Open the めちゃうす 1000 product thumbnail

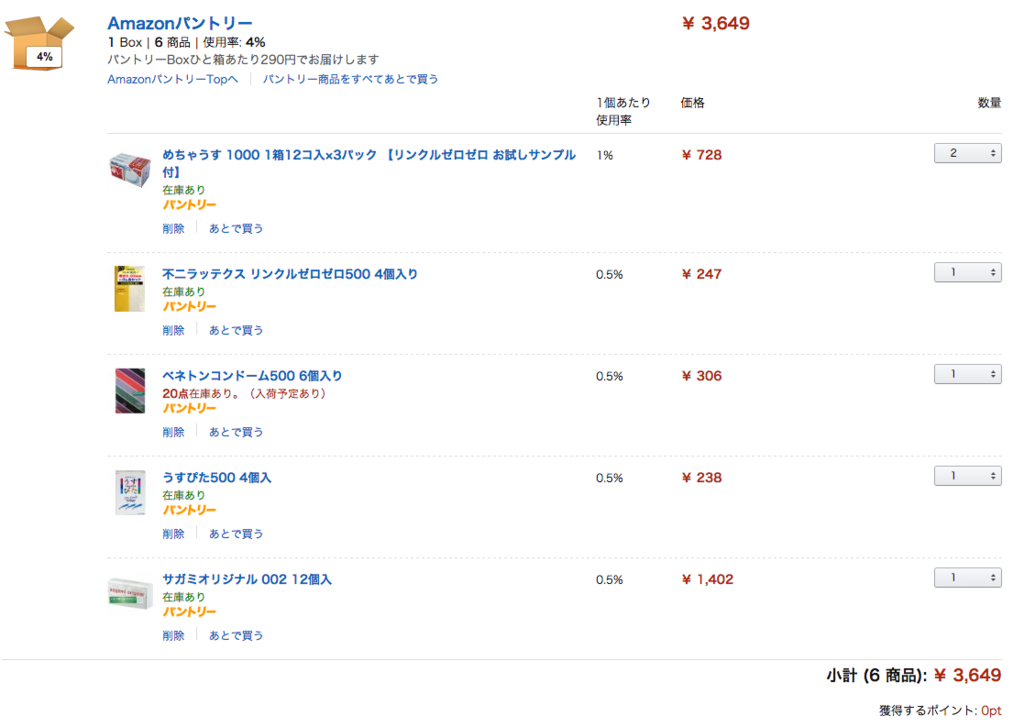coord(129,170)
